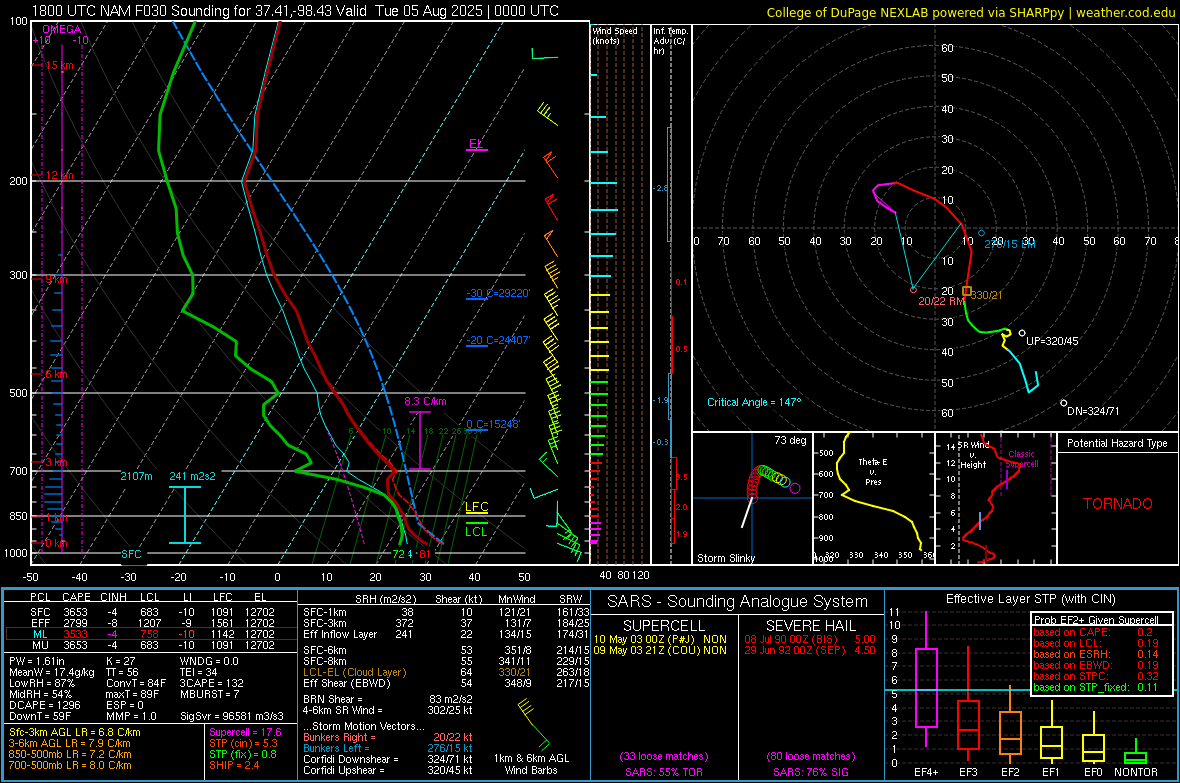The height and width of the screenshot is (783, 1180).
Task: Click the DCAPE = 1296 value
Action: click(44, 705)
